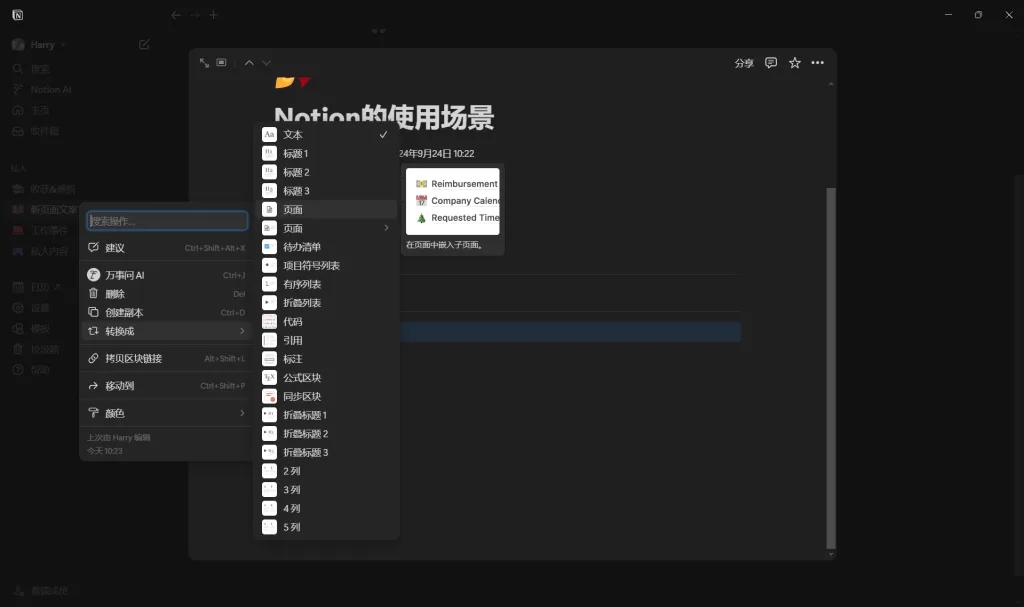Split block into 5 列

click(x=325, y=527)
